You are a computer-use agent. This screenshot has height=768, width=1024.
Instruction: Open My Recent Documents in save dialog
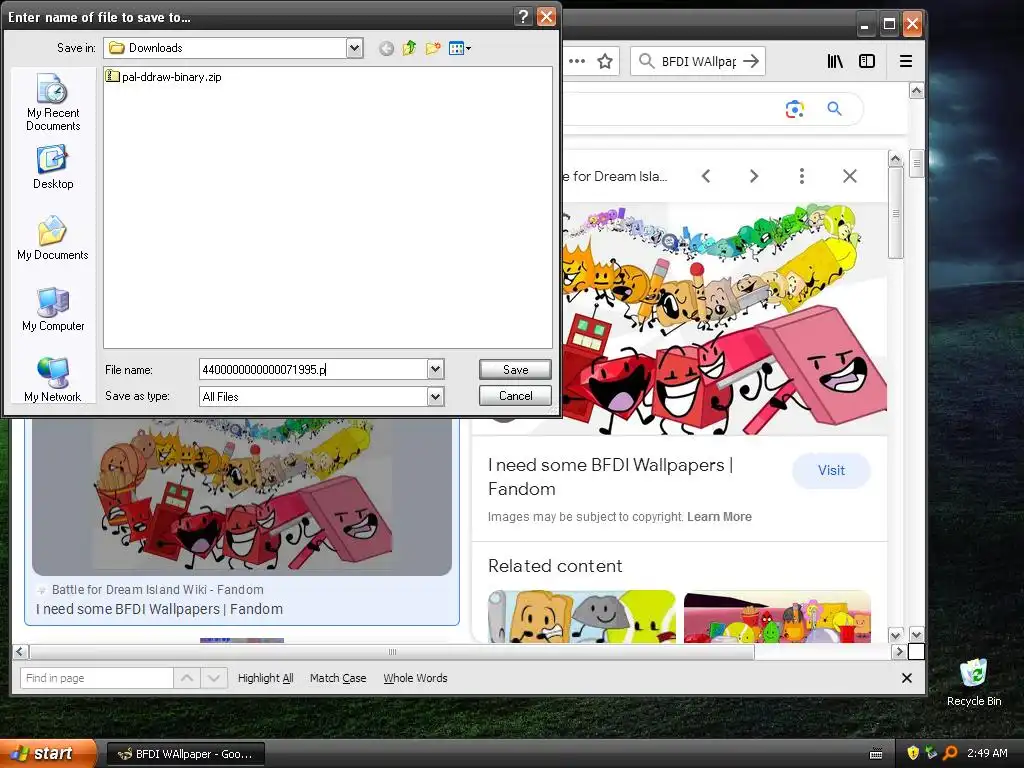pos(53,103)
